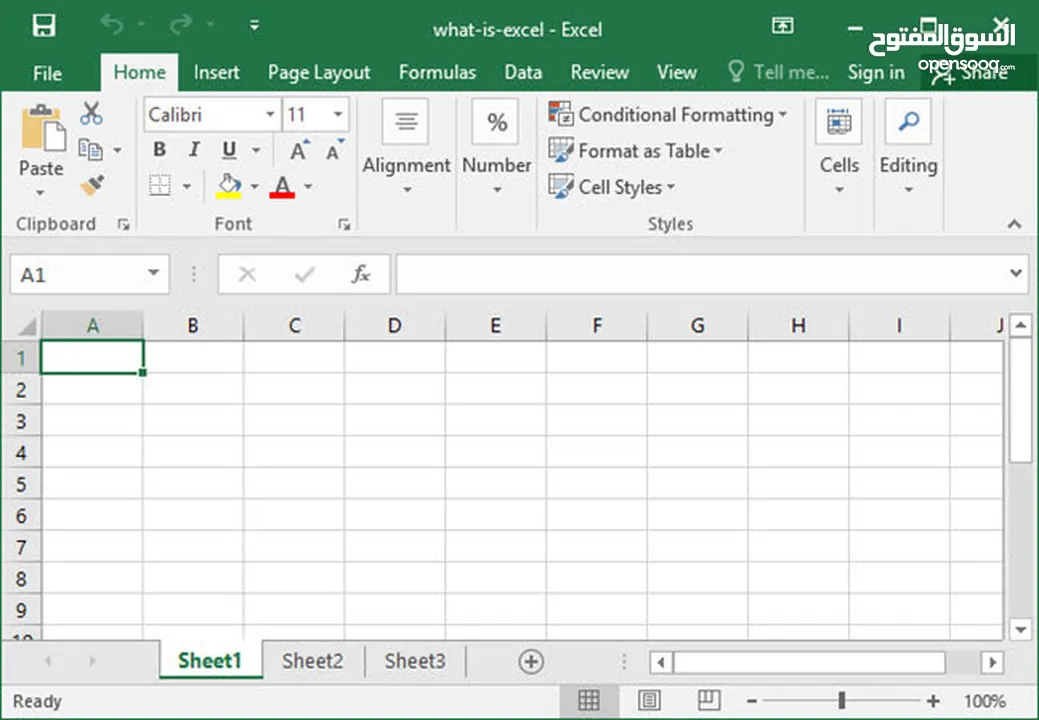The width and height of the screenshot is (1039, 720).
Task: Copy selection with the Copy icon
Action: [91, 150]
